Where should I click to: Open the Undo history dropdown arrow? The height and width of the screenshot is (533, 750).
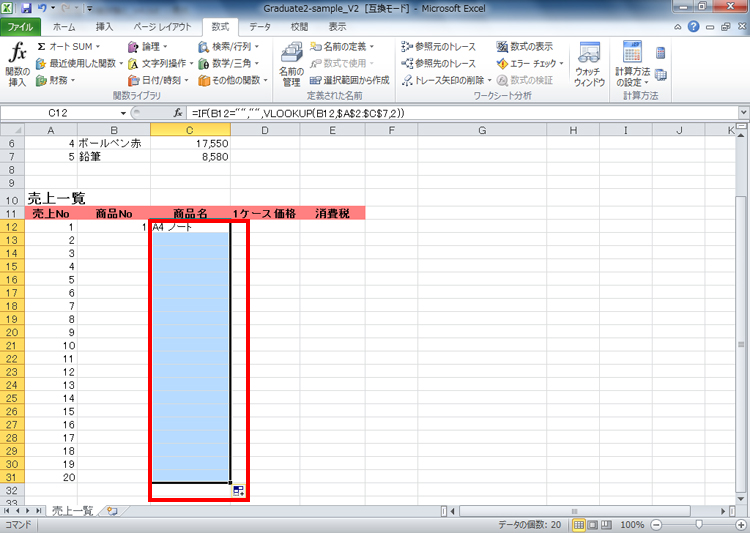(53, 8)
